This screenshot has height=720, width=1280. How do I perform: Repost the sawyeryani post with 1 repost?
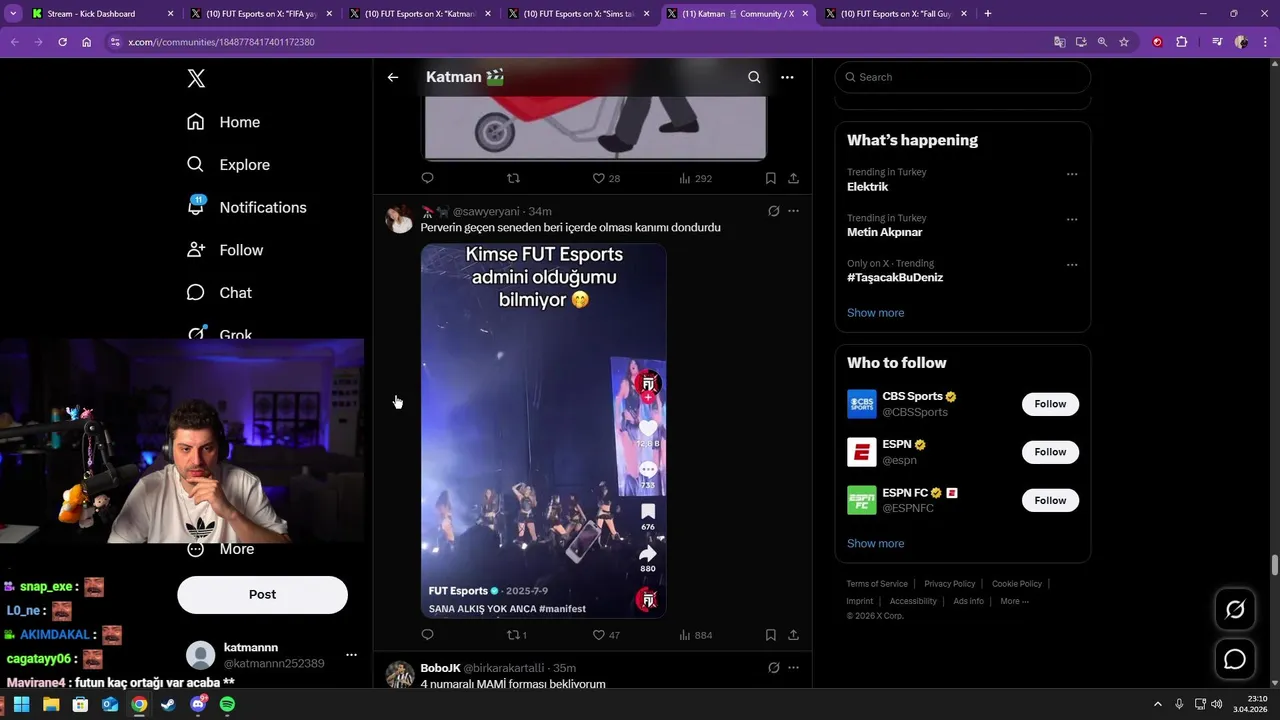[516, 634]
